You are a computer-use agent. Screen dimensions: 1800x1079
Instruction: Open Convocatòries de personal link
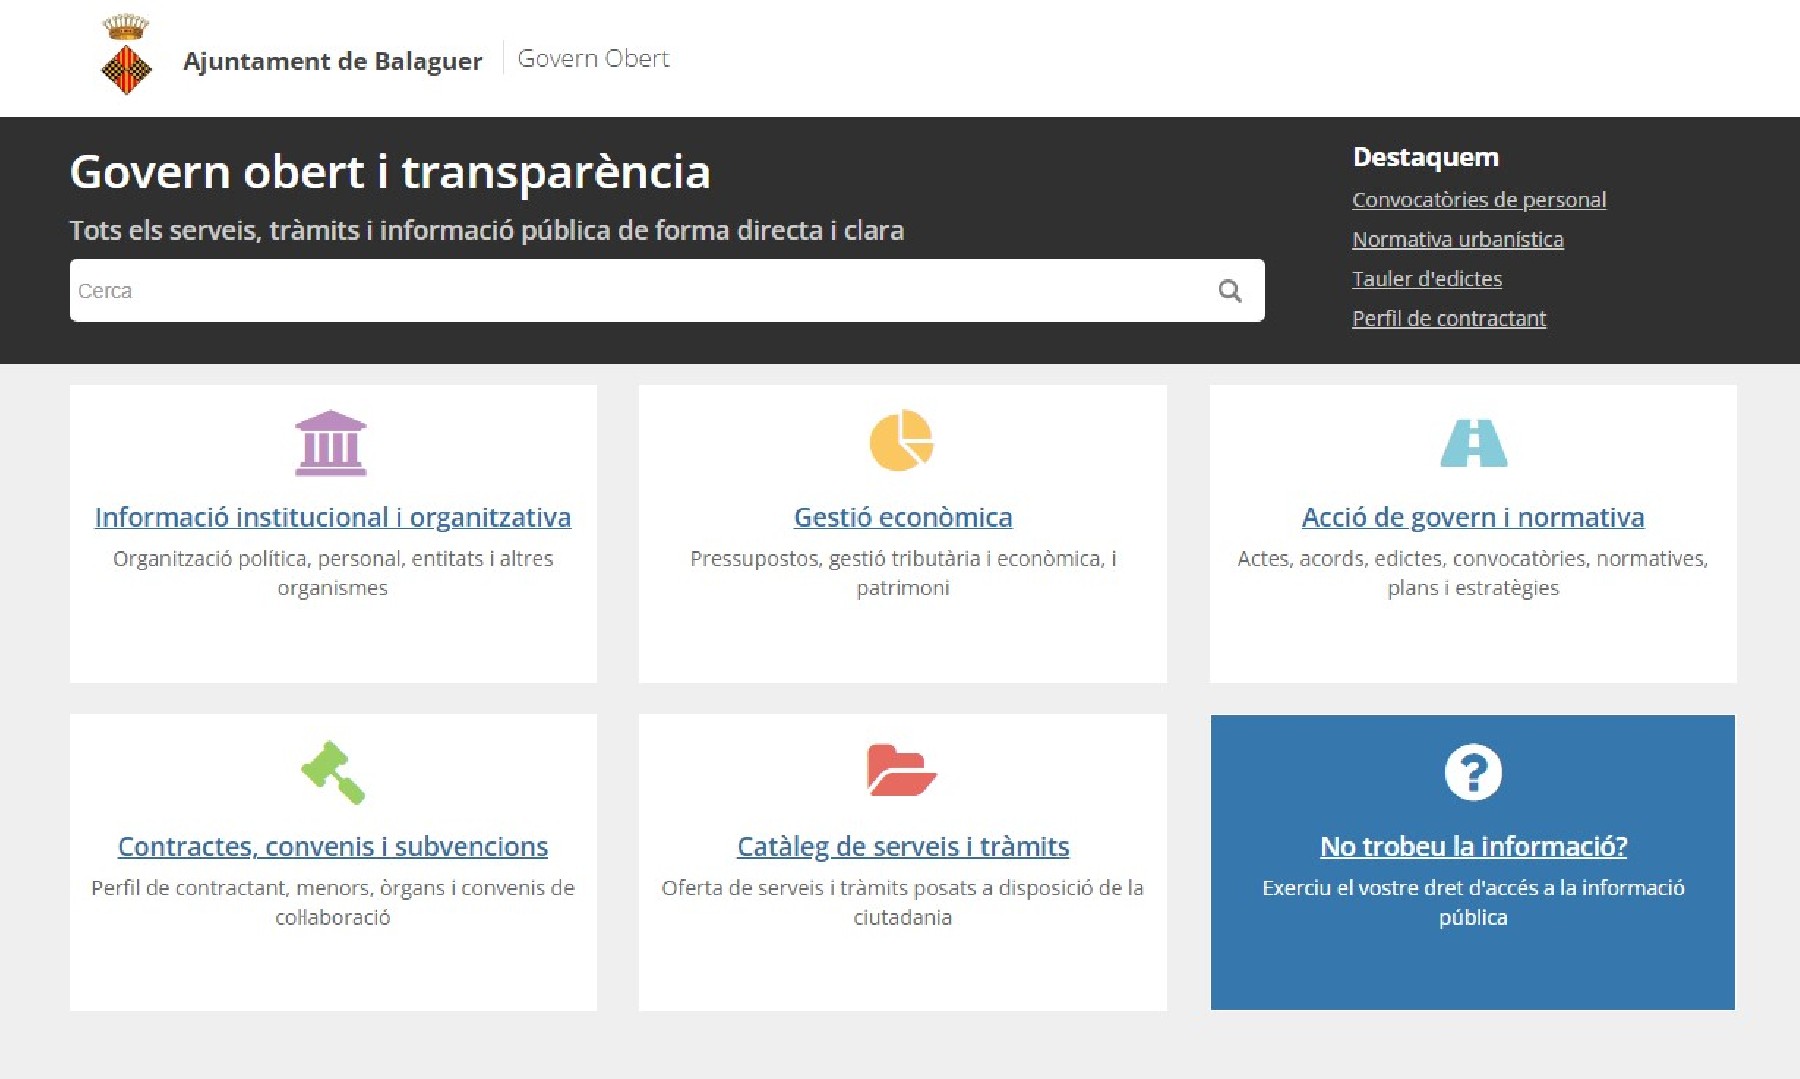click(1478, 200)
